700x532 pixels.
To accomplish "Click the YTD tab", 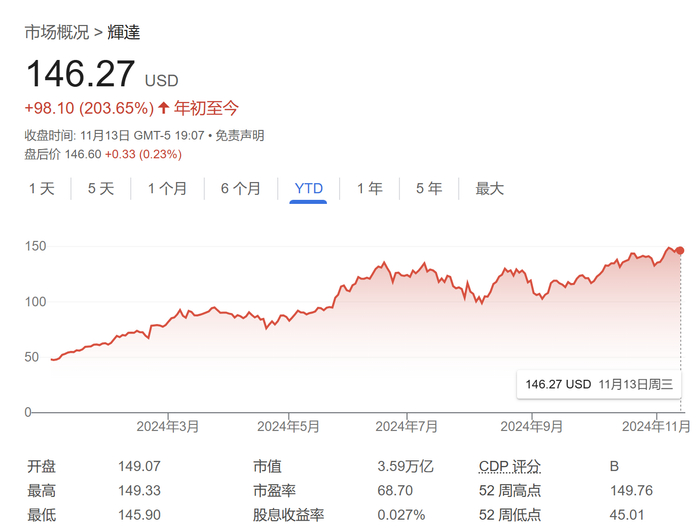I will (x=308, y=188).
